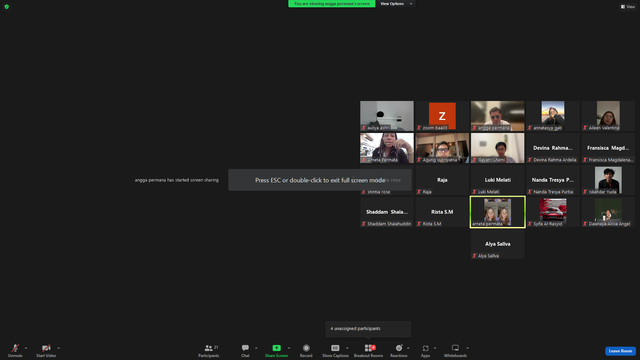Click muted mic icon on Syifa Al-Rasyid's tile
Image resolution: width=640 pixels, height=360 pixels.
[x=530, y=224]
